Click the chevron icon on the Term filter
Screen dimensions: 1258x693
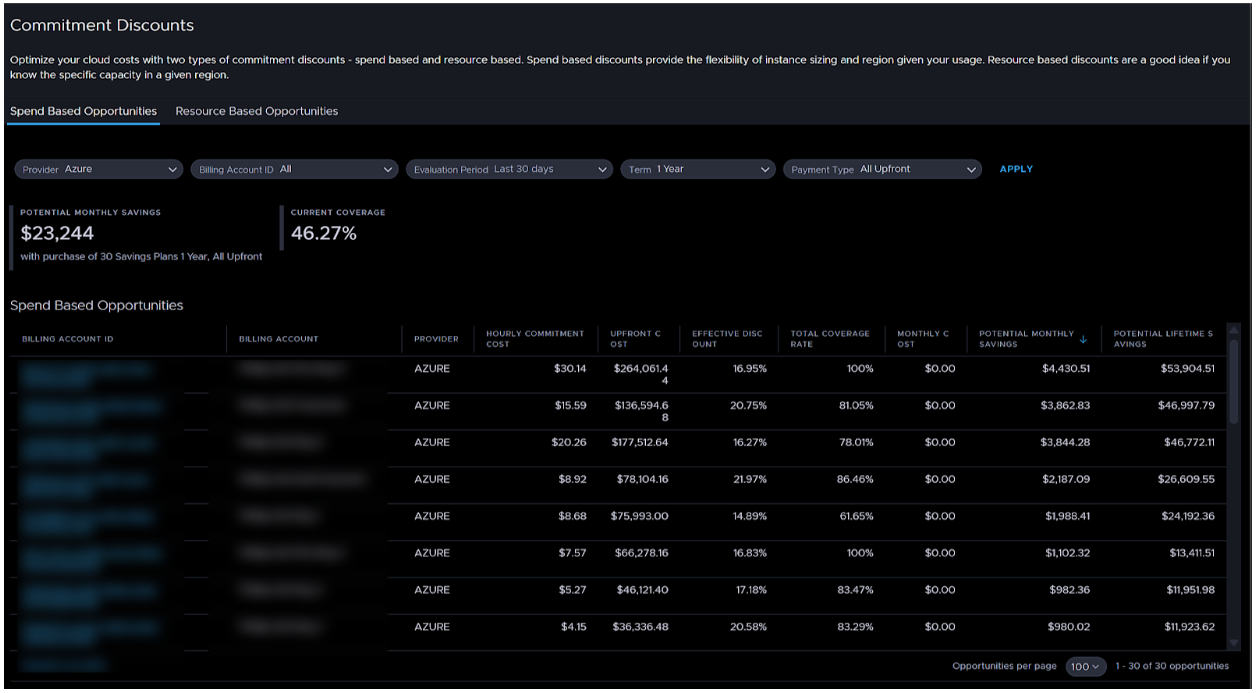click(766, 169)
